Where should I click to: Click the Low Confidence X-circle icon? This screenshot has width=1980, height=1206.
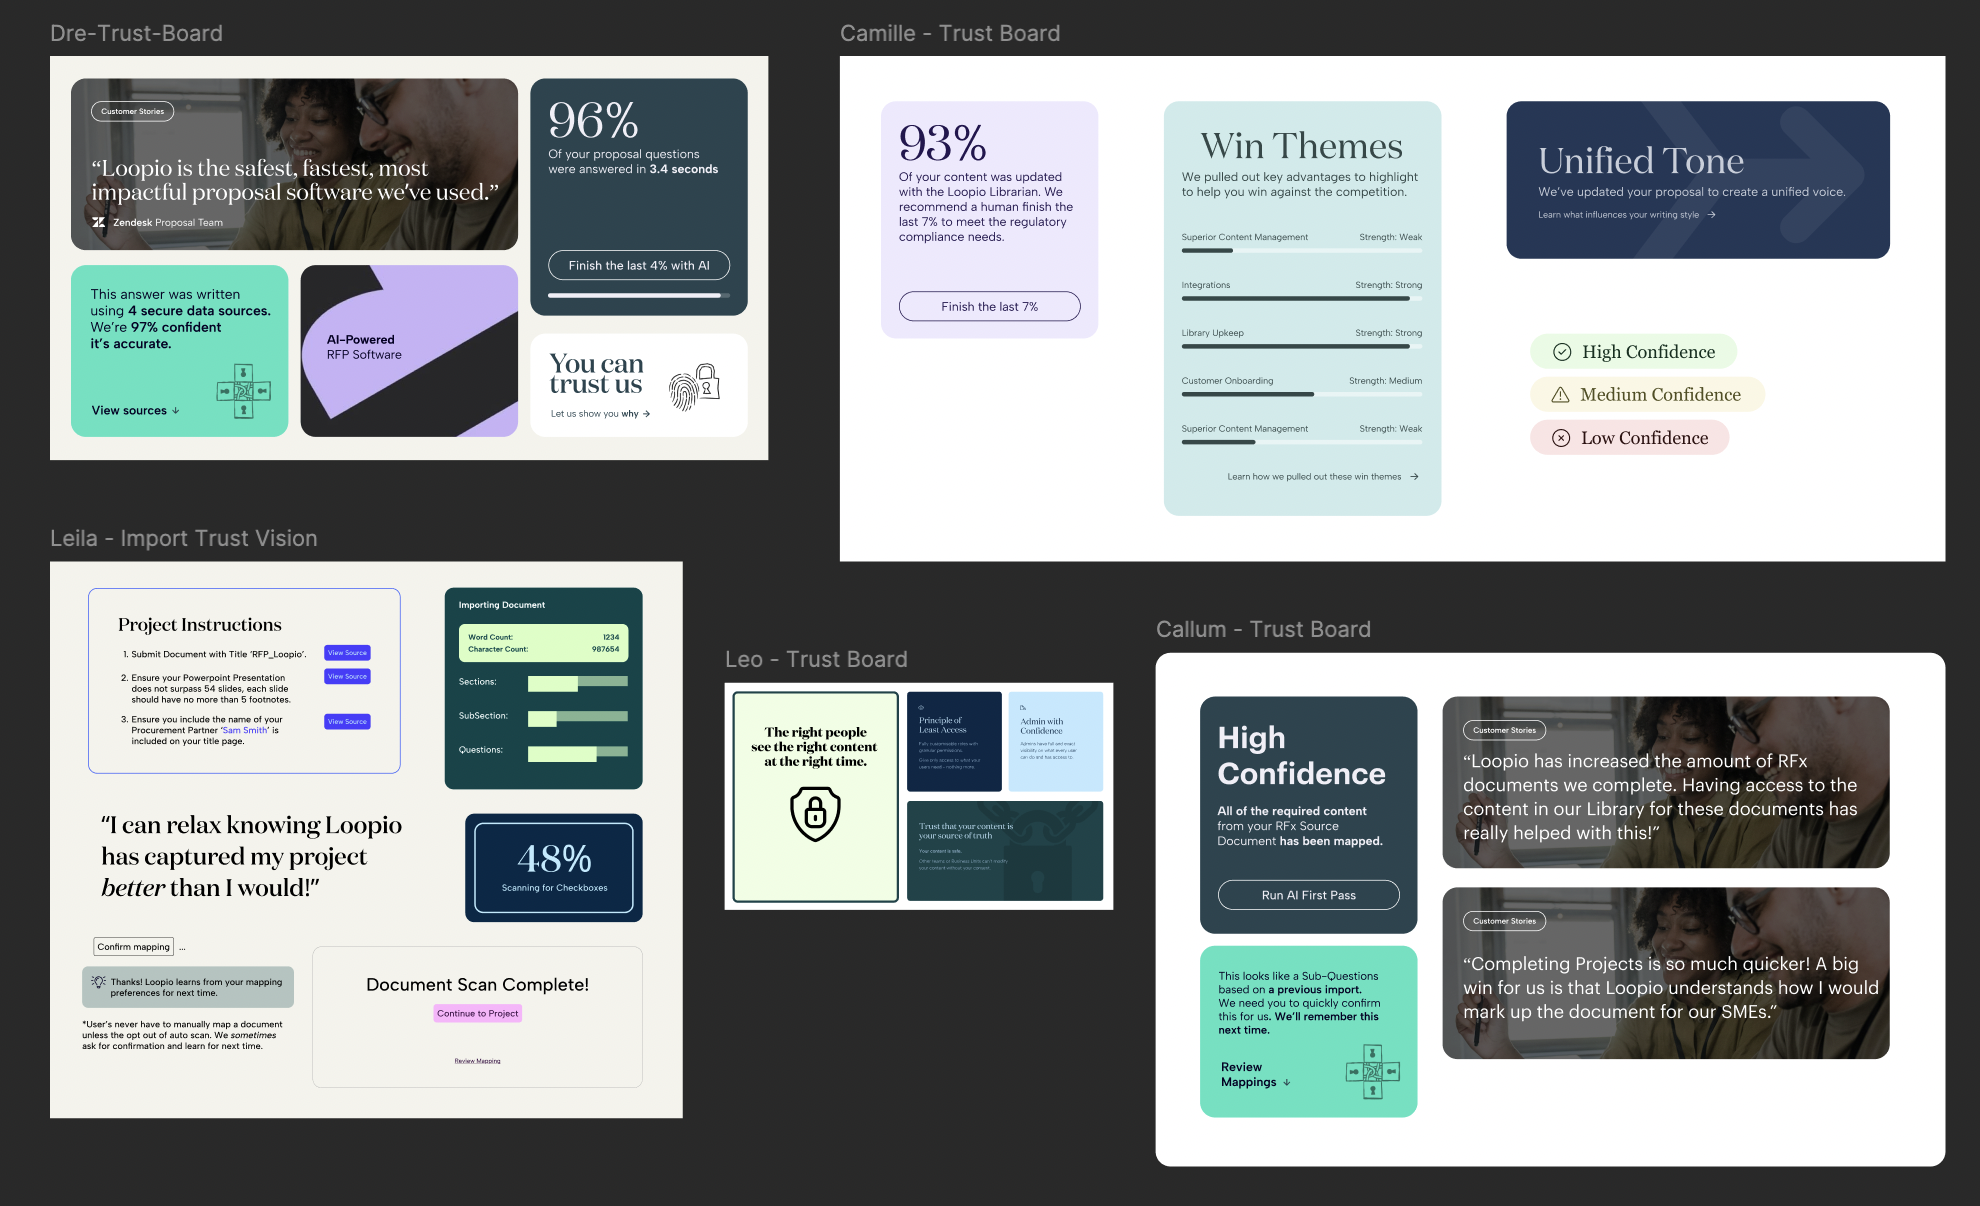click(x=1560, y=438)
